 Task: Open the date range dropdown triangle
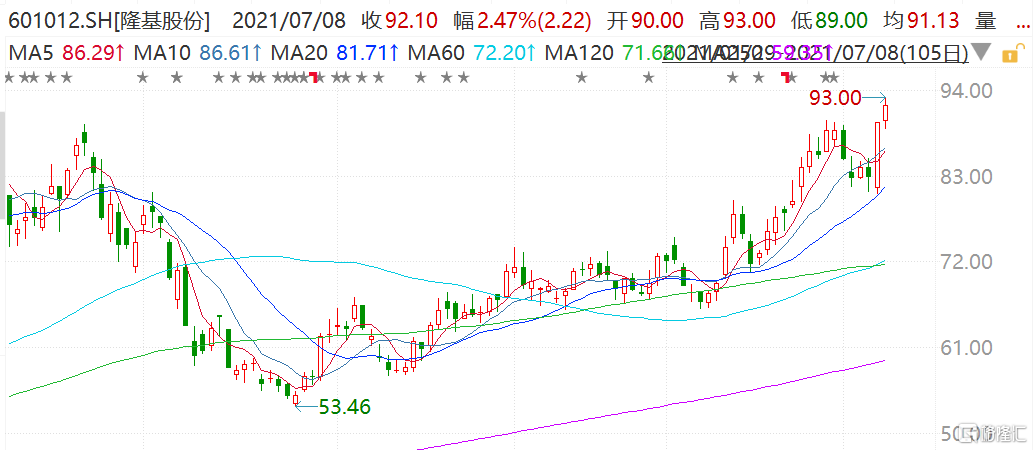pyautogui.click(x=980, y=51)
